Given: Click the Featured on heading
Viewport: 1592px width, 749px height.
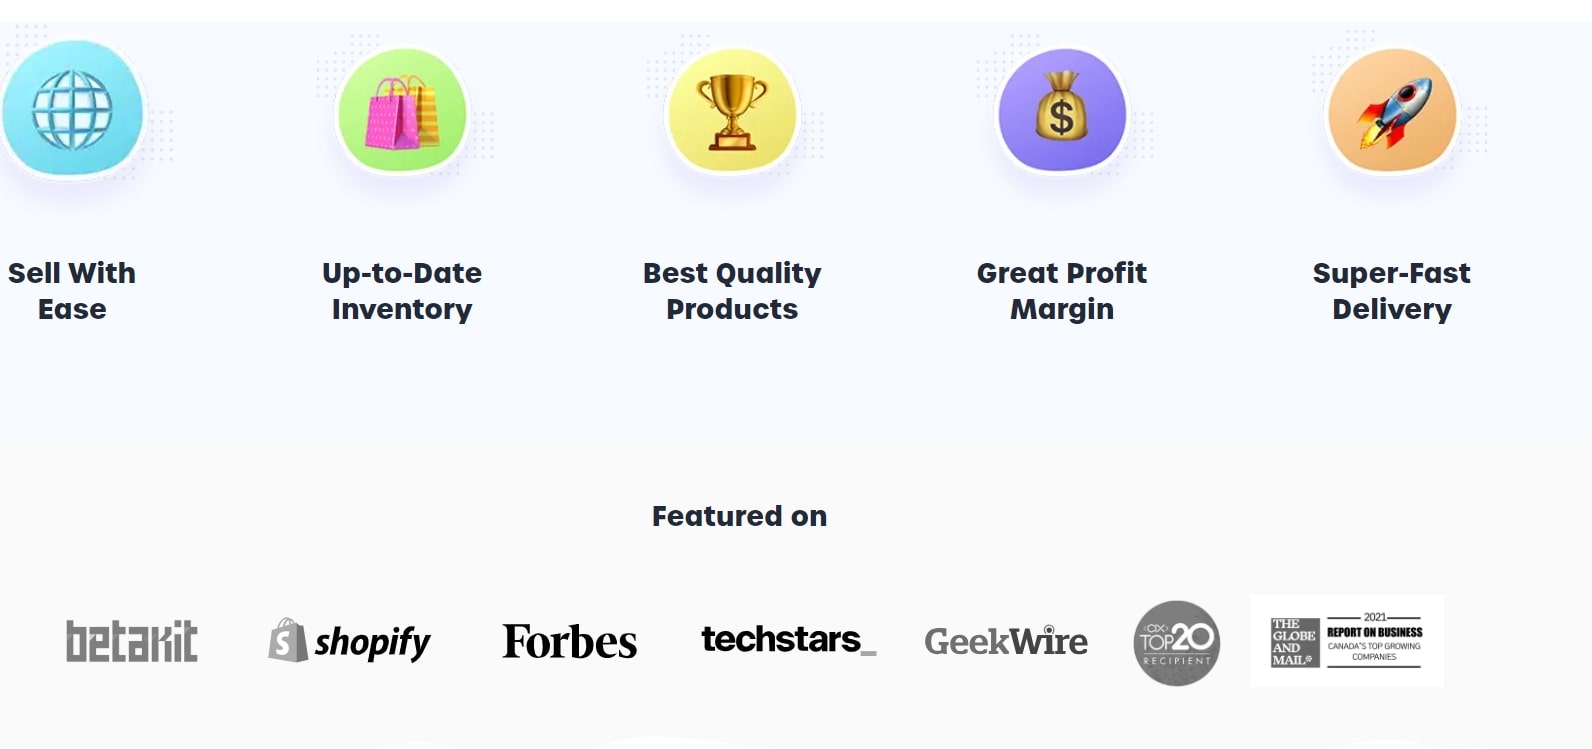Looking at the screenshot, I should point(739,516).
